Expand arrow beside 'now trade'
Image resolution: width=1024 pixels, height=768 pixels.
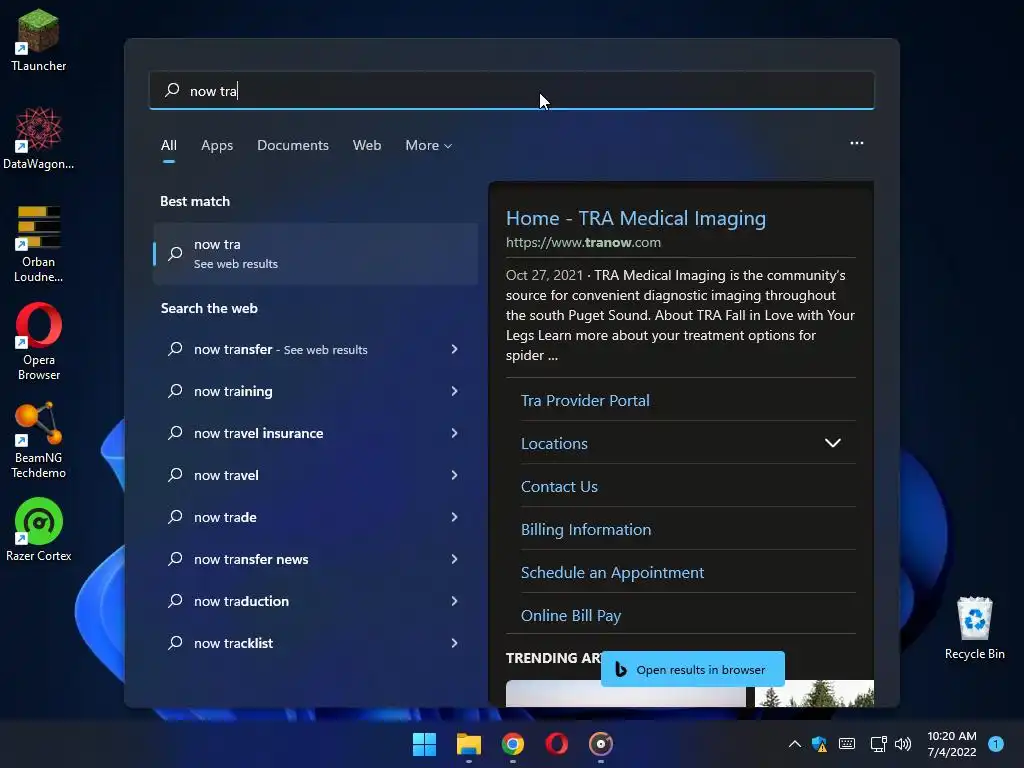(x=455, y=517)
